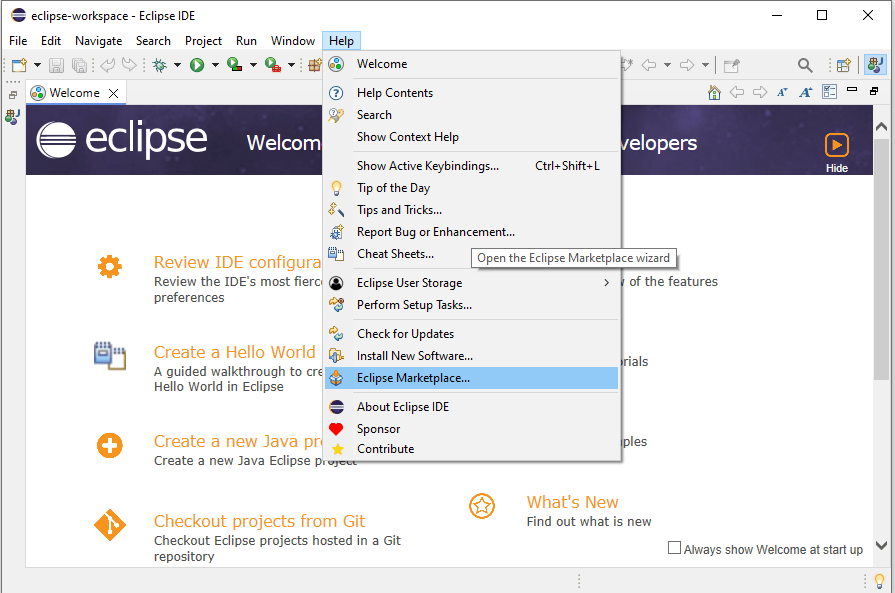The width and height of the screenshot is (895, 593).
Task: Click the Git checkout diamond icon
Action: (110, 525)
